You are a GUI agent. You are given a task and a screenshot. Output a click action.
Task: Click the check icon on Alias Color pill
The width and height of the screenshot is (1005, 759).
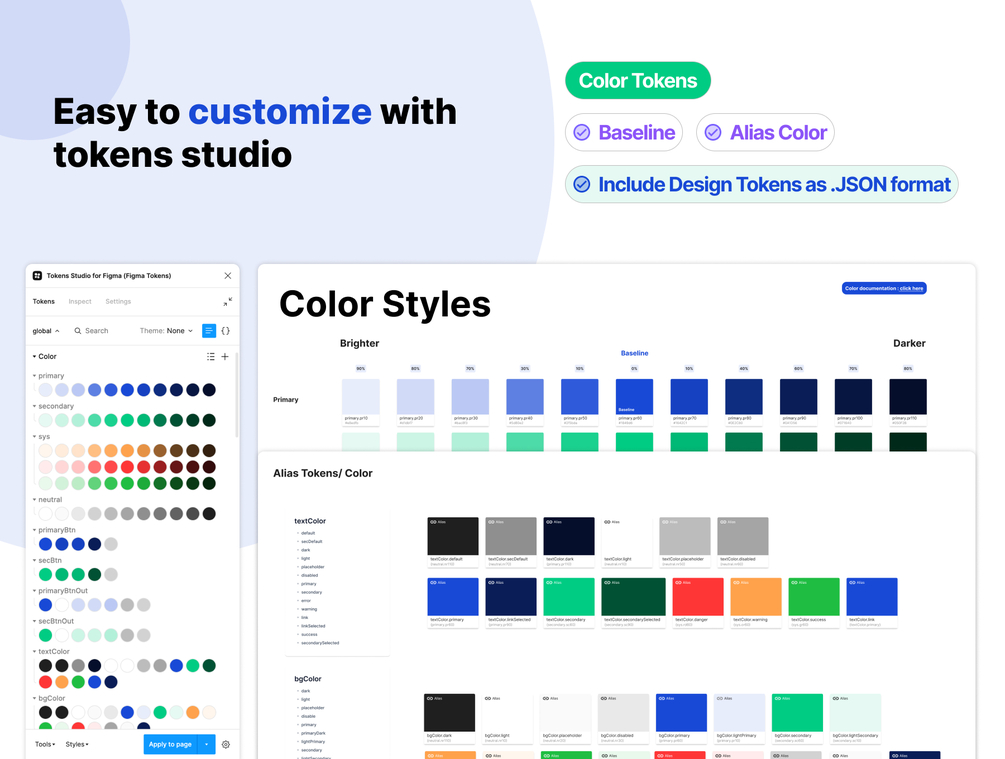[x=713, y=133]
